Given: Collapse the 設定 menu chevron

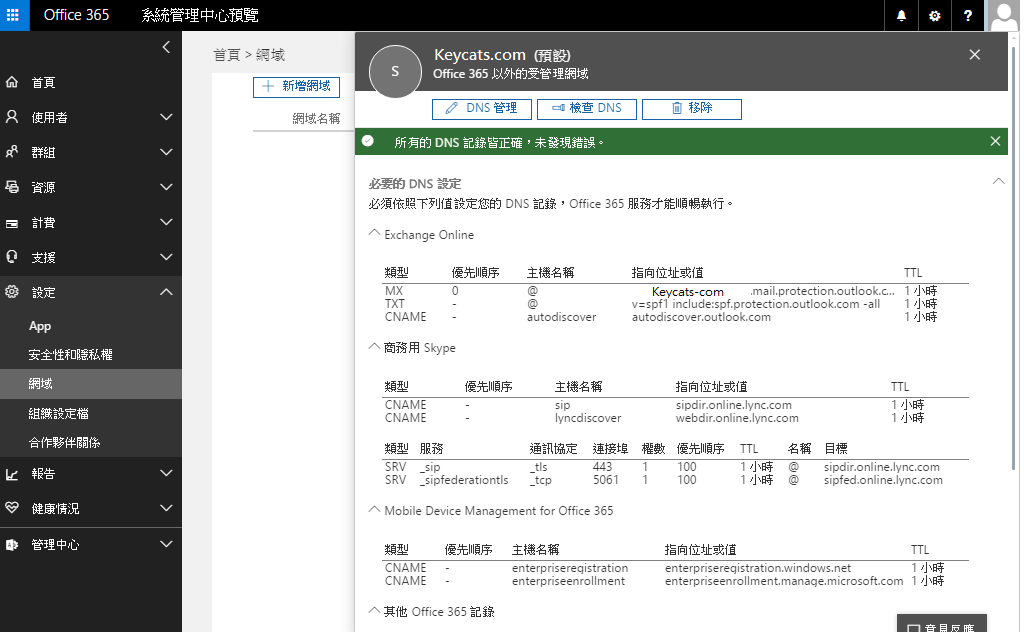Looking at the screenshot, I should (167, 292).
